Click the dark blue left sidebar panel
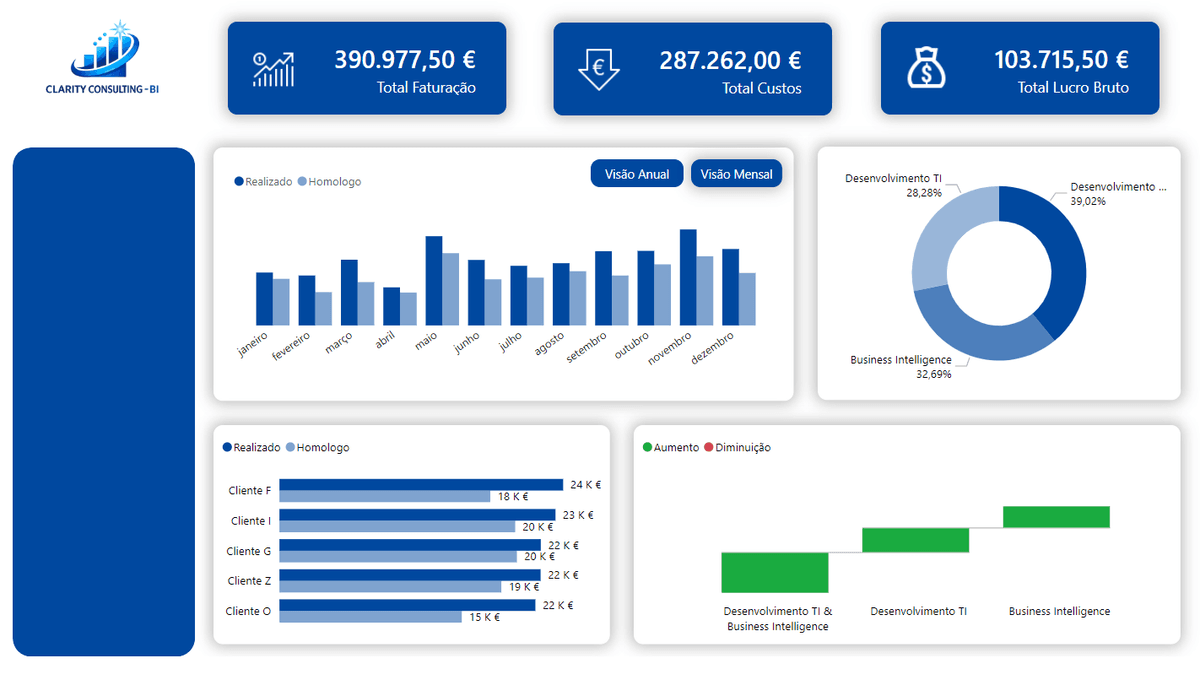 pos(104,400)
